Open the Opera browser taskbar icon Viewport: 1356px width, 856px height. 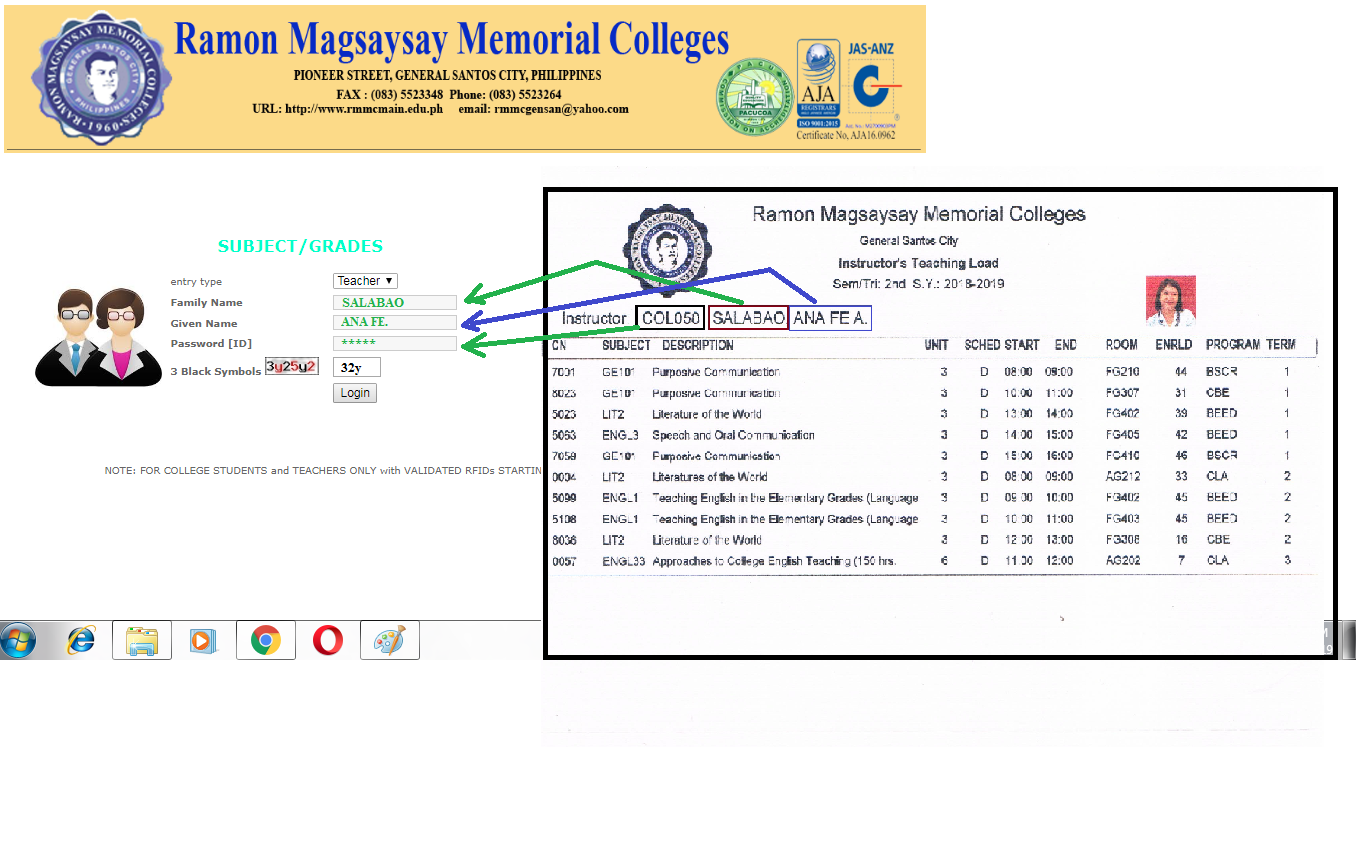point(328,640)
